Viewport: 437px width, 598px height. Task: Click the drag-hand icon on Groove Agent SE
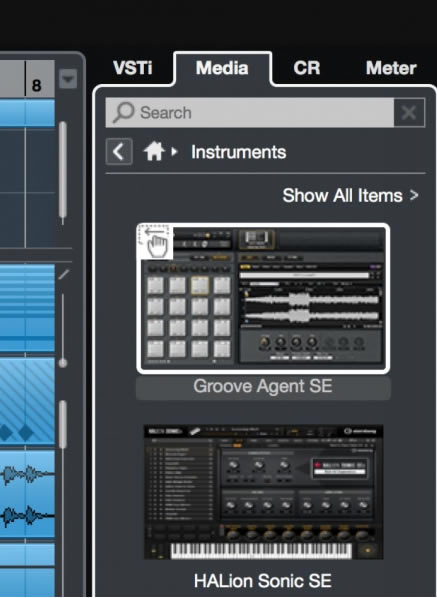156,242
